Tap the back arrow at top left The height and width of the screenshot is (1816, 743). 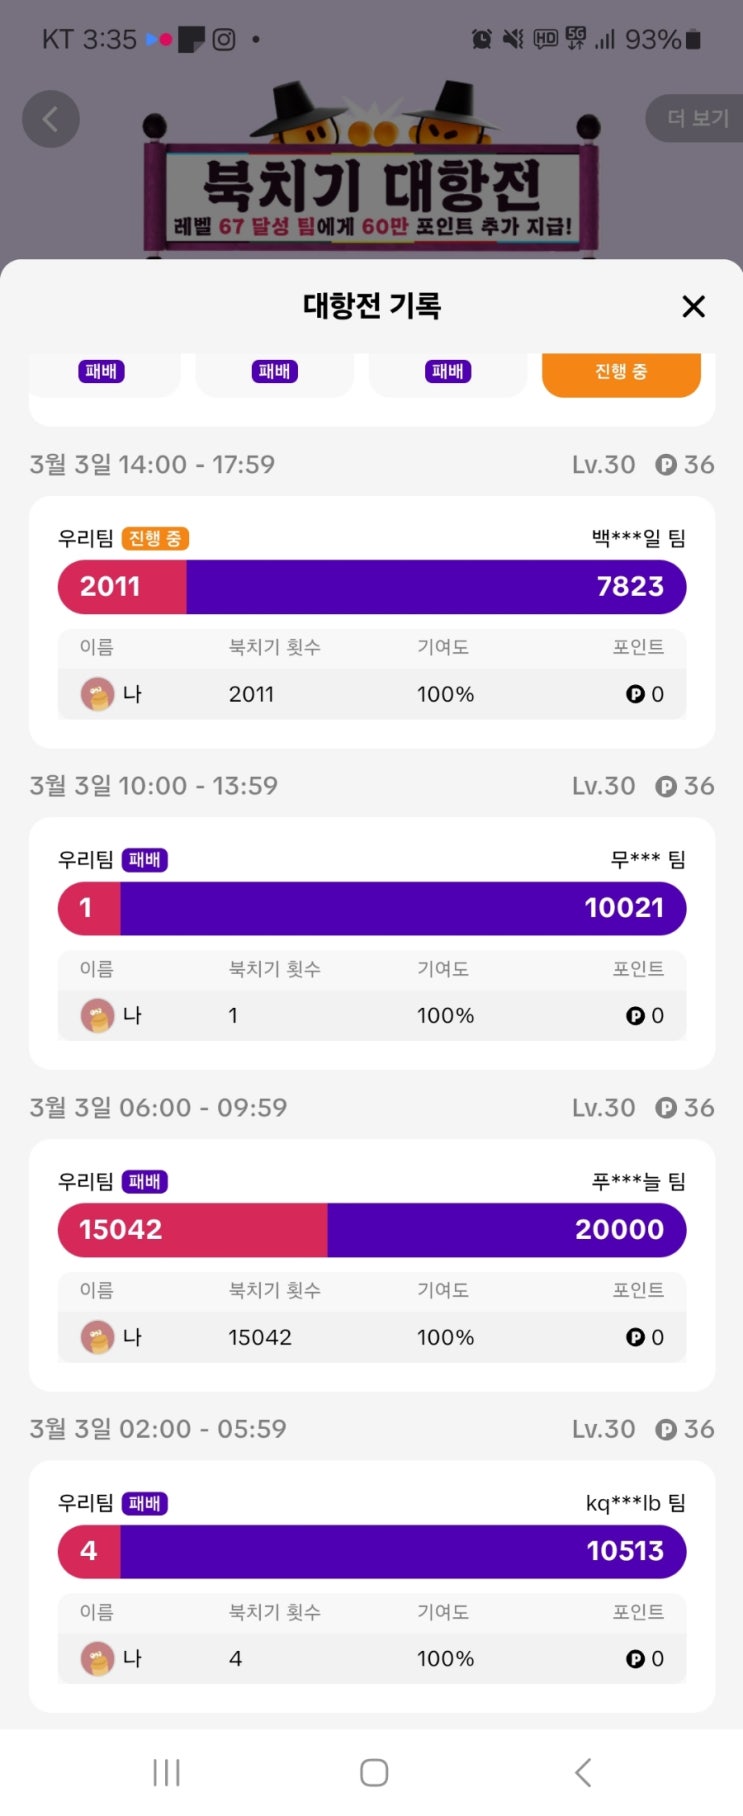[x=51, y=119]
